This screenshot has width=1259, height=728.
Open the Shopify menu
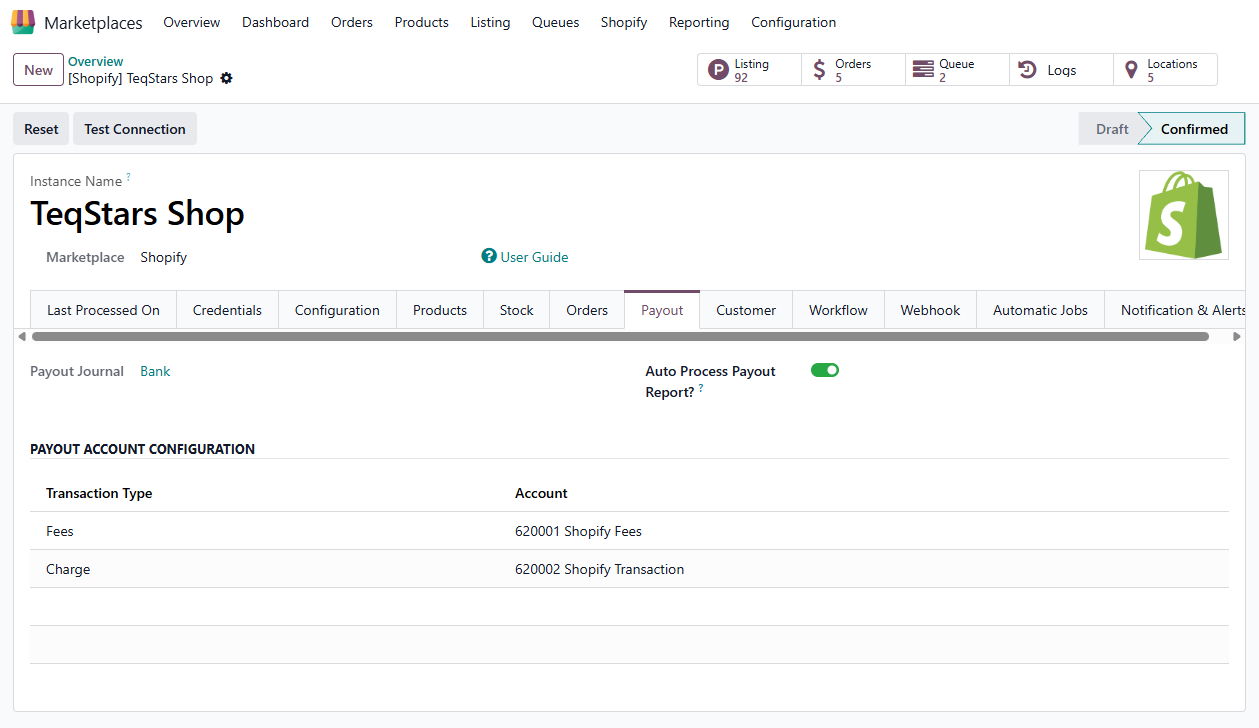click(624, 22)
